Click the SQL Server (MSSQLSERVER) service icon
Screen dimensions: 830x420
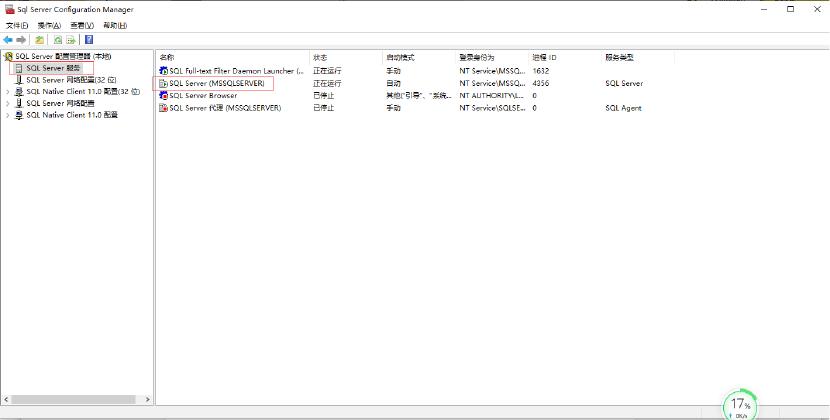164,83
